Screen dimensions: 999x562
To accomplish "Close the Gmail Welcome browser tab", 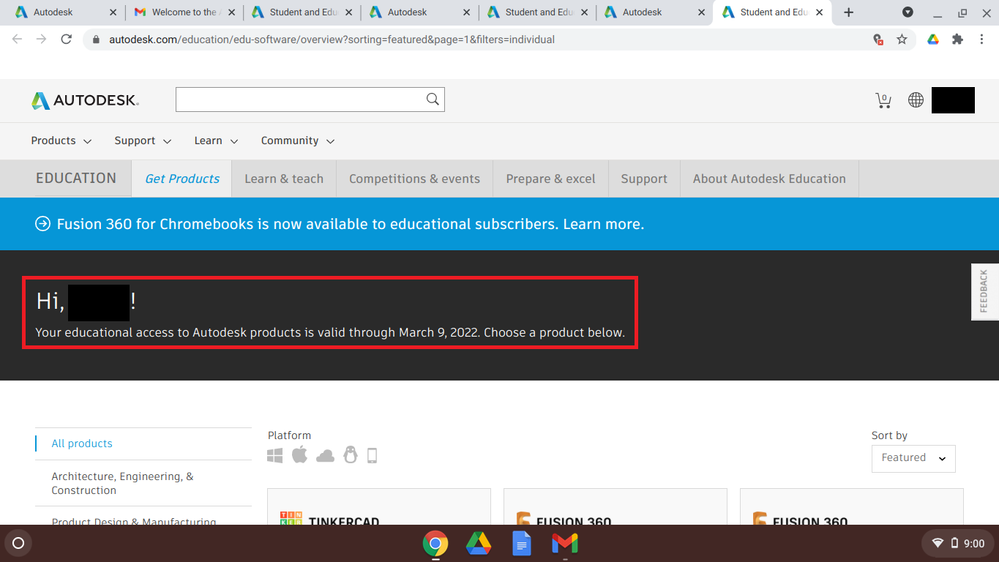I will 231,12.
